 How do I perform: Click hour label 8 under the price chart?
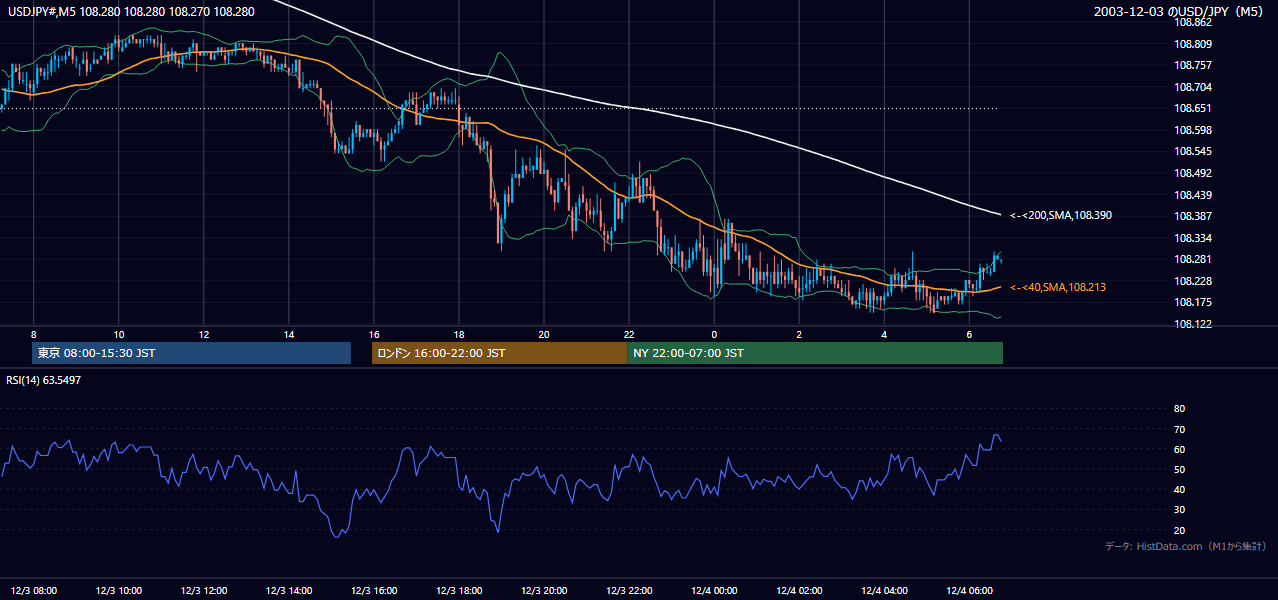(33, 334)
